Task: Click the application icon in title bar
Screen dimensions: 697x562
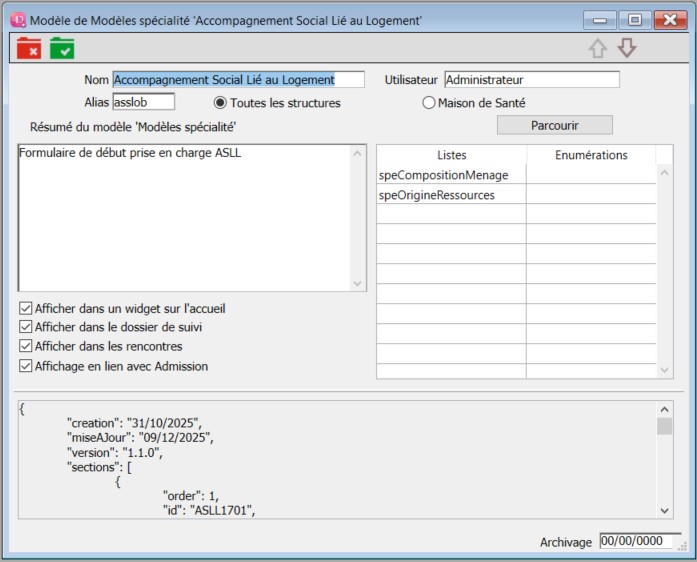Action: [x=17, y=19]
